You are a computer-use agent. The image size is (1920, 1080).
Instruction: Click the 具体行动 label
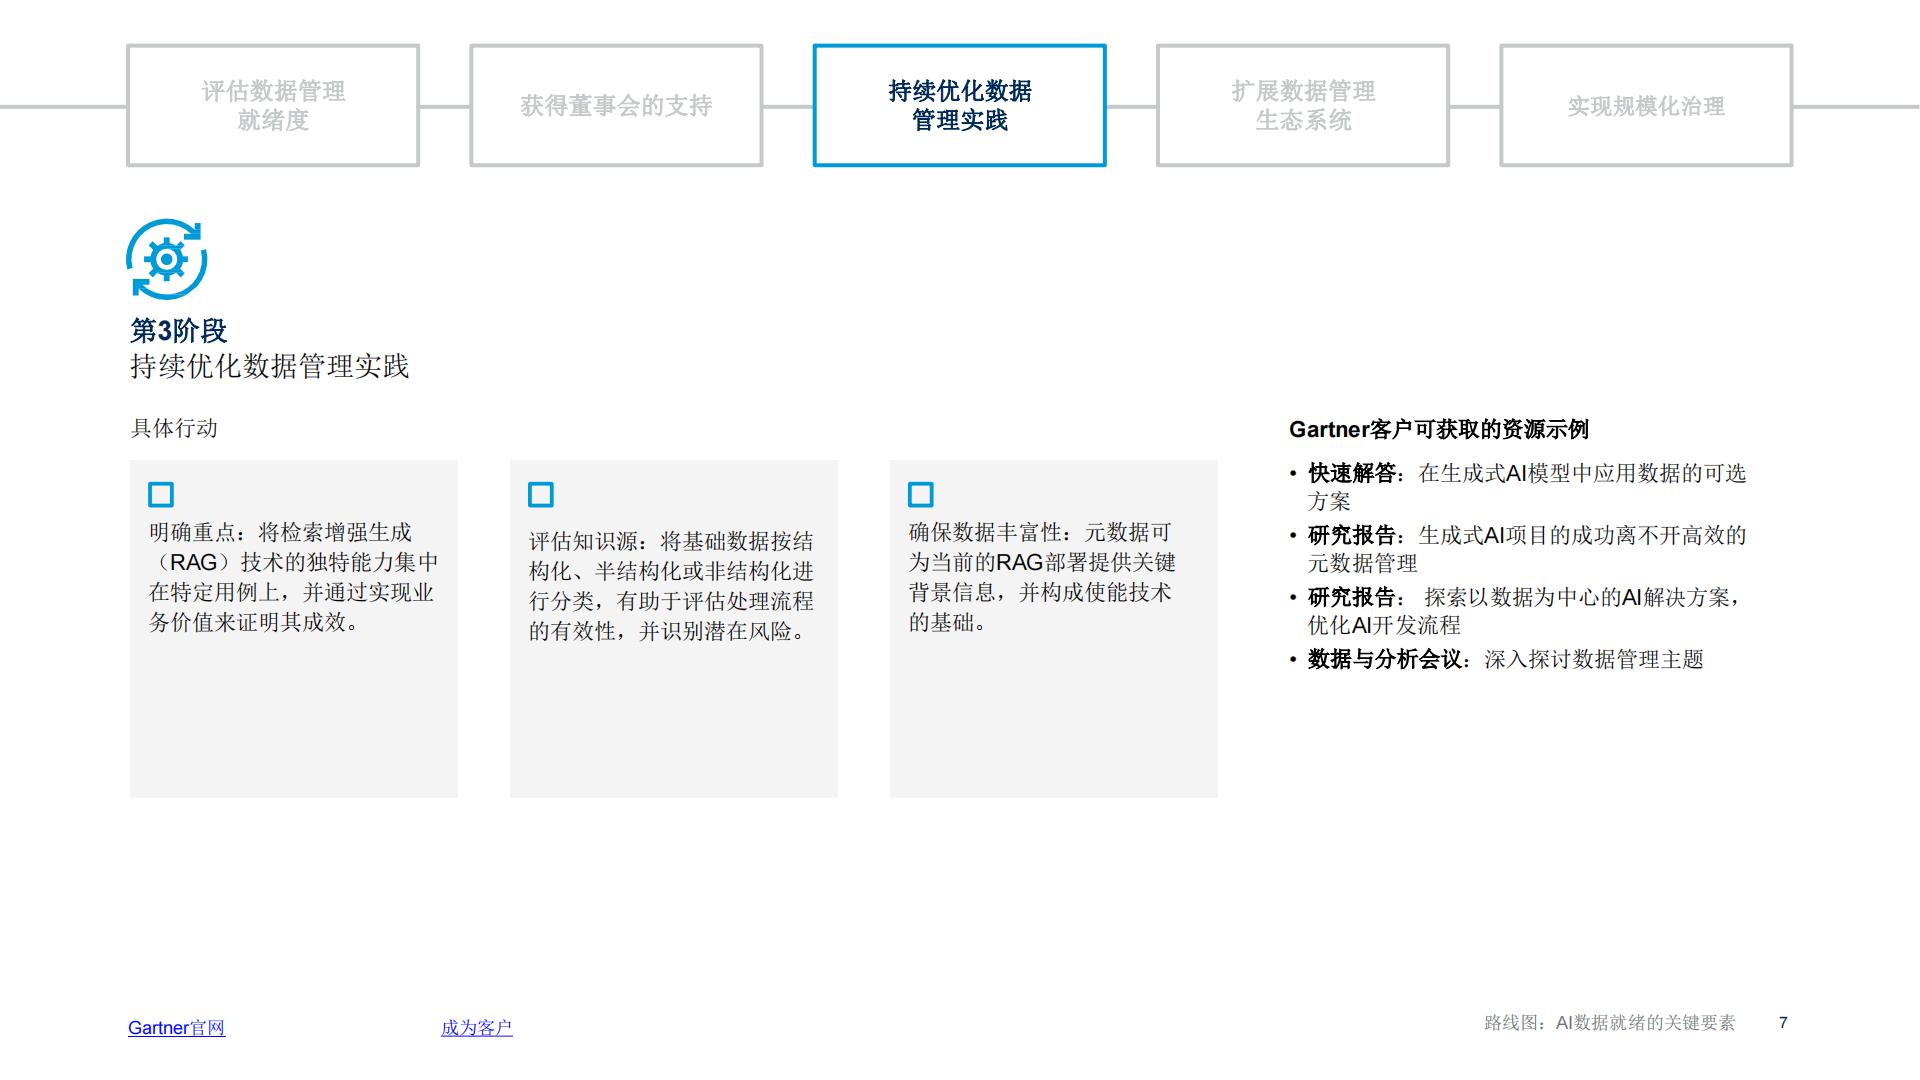[174, 428]
